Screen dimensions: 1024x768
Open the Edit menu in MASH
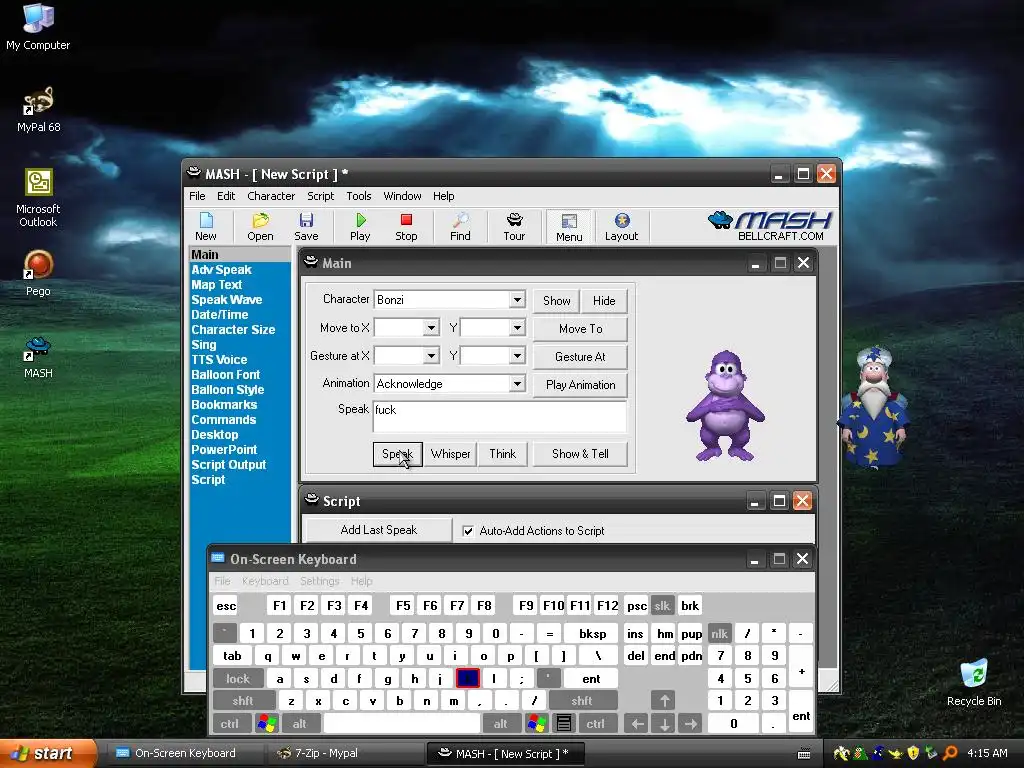[226, 196]
